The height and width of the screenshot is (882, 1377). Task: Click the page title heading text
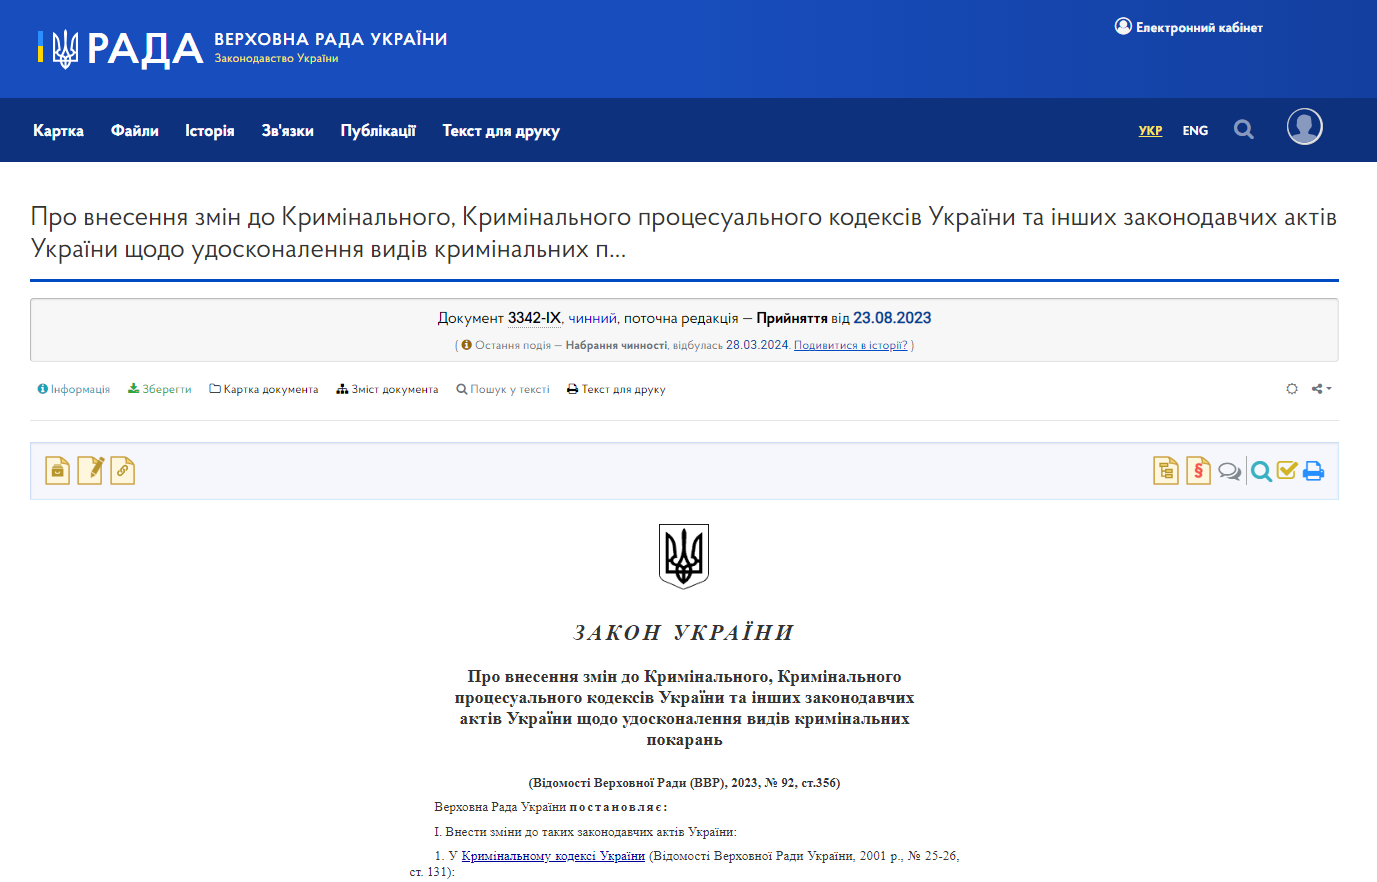(x=684, y=233)
